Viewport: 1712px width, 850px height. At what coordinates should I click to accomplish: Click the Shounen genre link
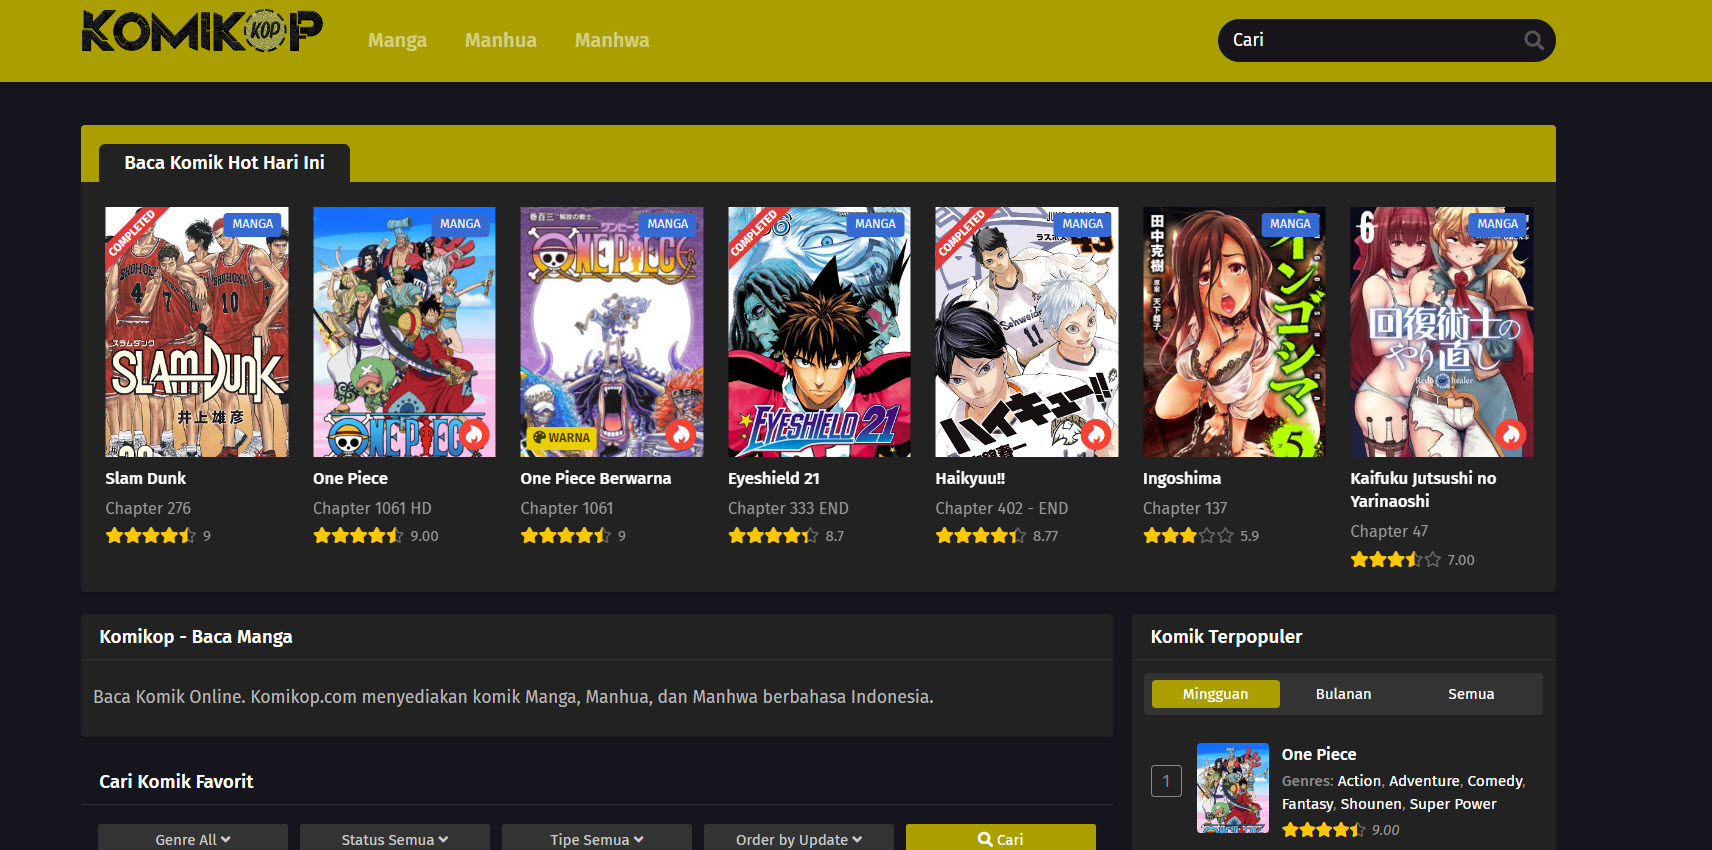1371,804
